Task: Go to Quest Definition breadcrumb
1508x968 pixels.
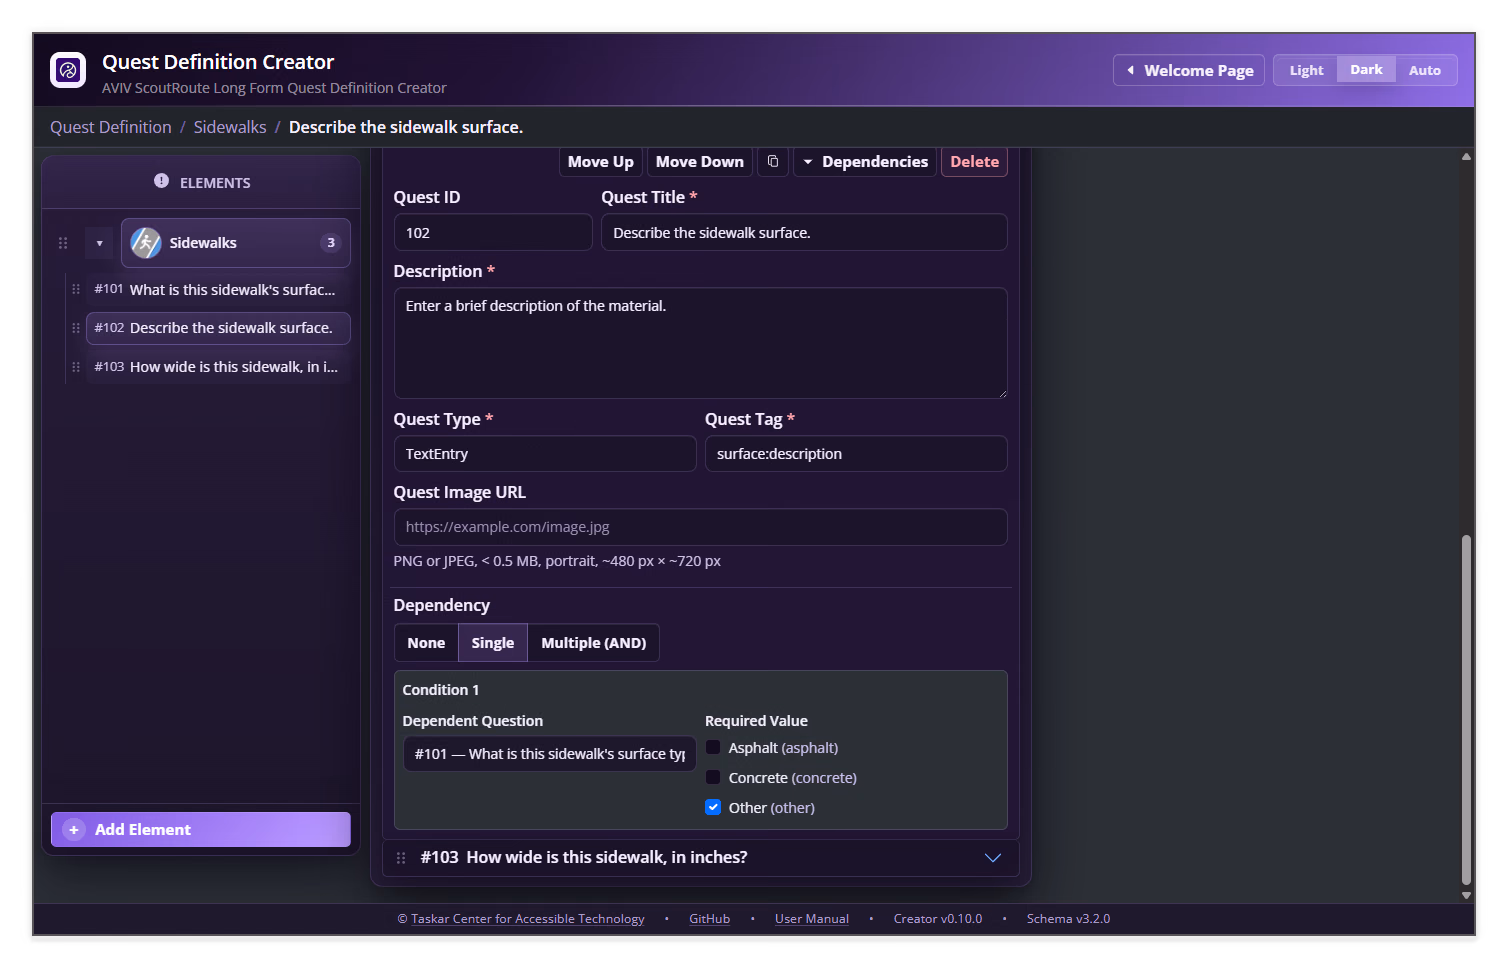Action: pos(111,127)
